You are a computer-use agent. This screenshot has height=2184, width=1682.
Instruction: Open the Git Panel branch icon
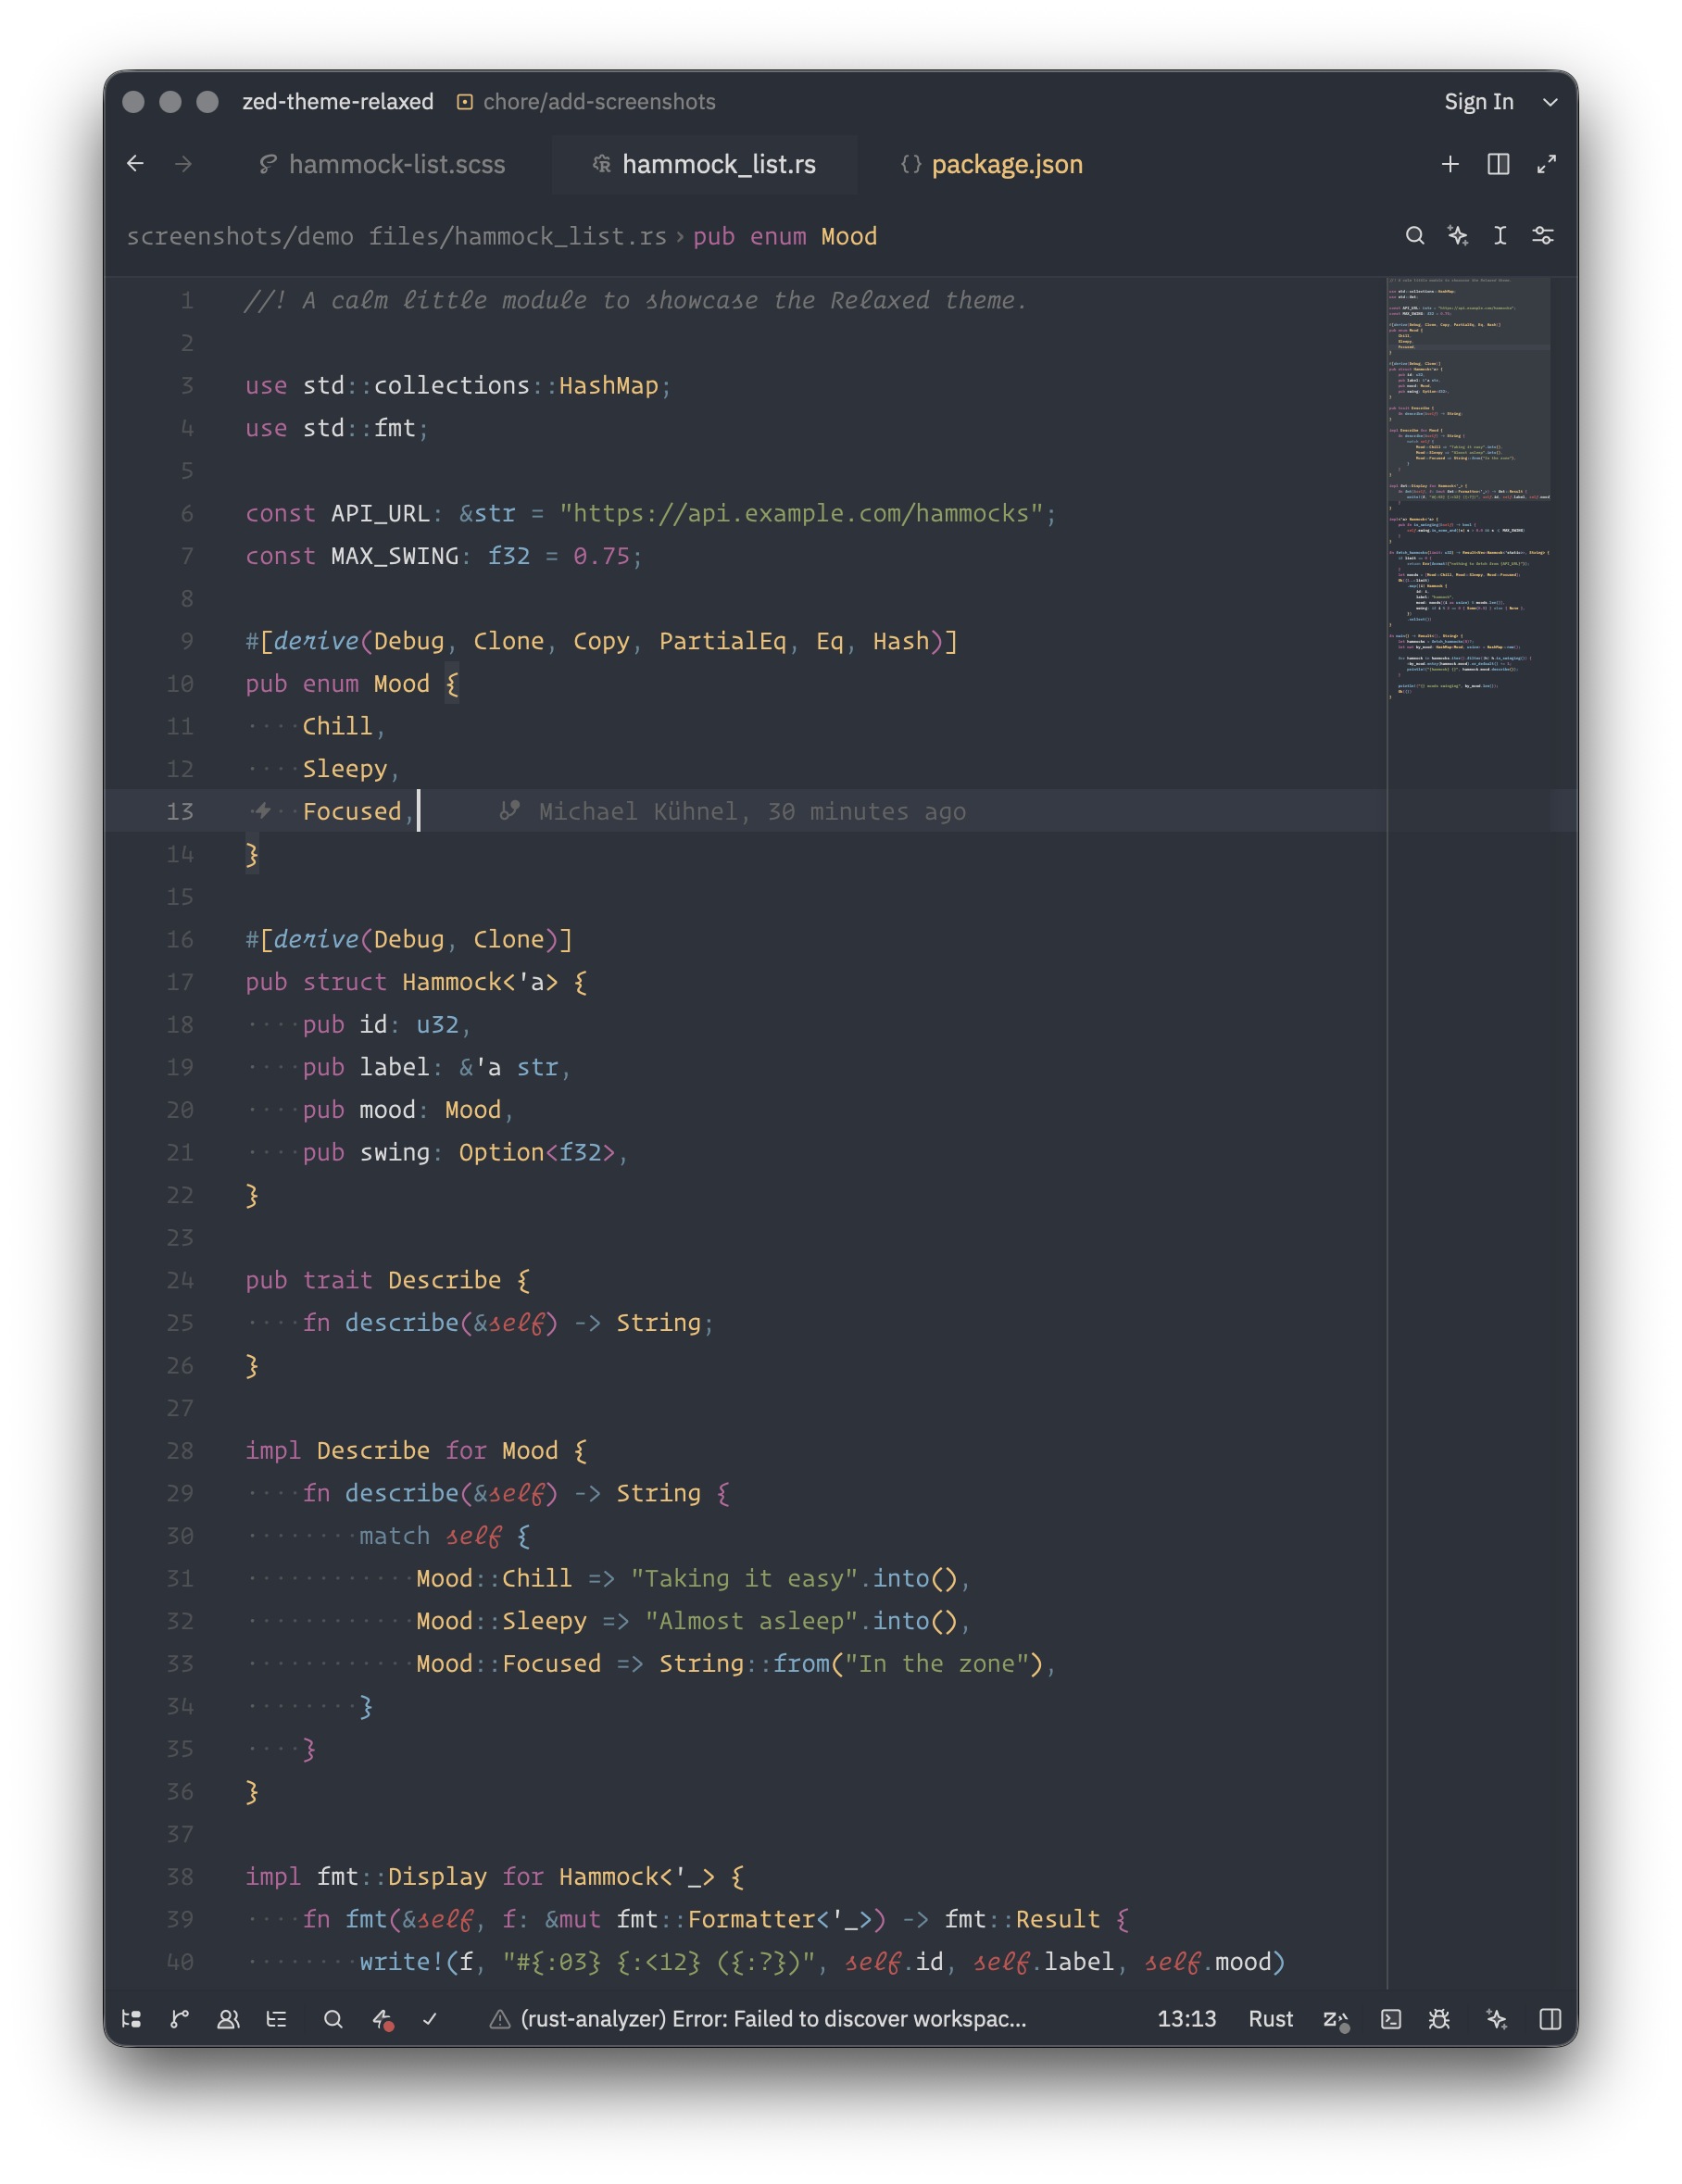click(x=180, y=2018)
